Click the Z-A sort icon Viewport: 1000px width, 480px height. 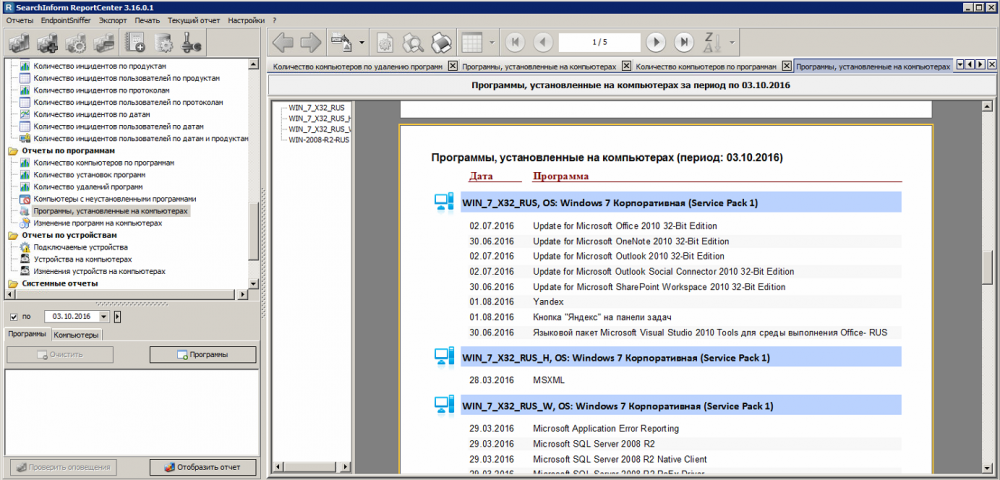pyautogui.click(x=710, y=43)
